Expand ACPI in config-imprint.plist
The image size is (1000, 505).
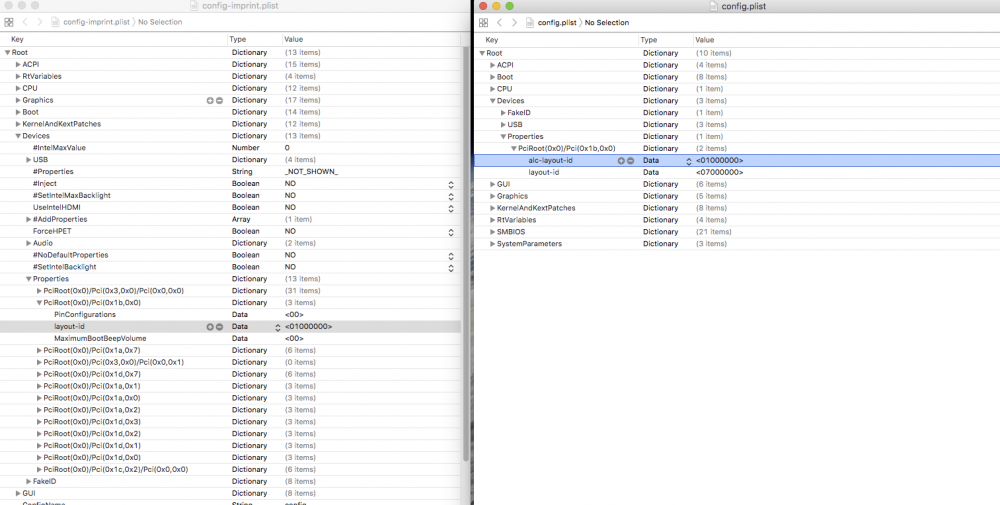(x=18, y=64)
